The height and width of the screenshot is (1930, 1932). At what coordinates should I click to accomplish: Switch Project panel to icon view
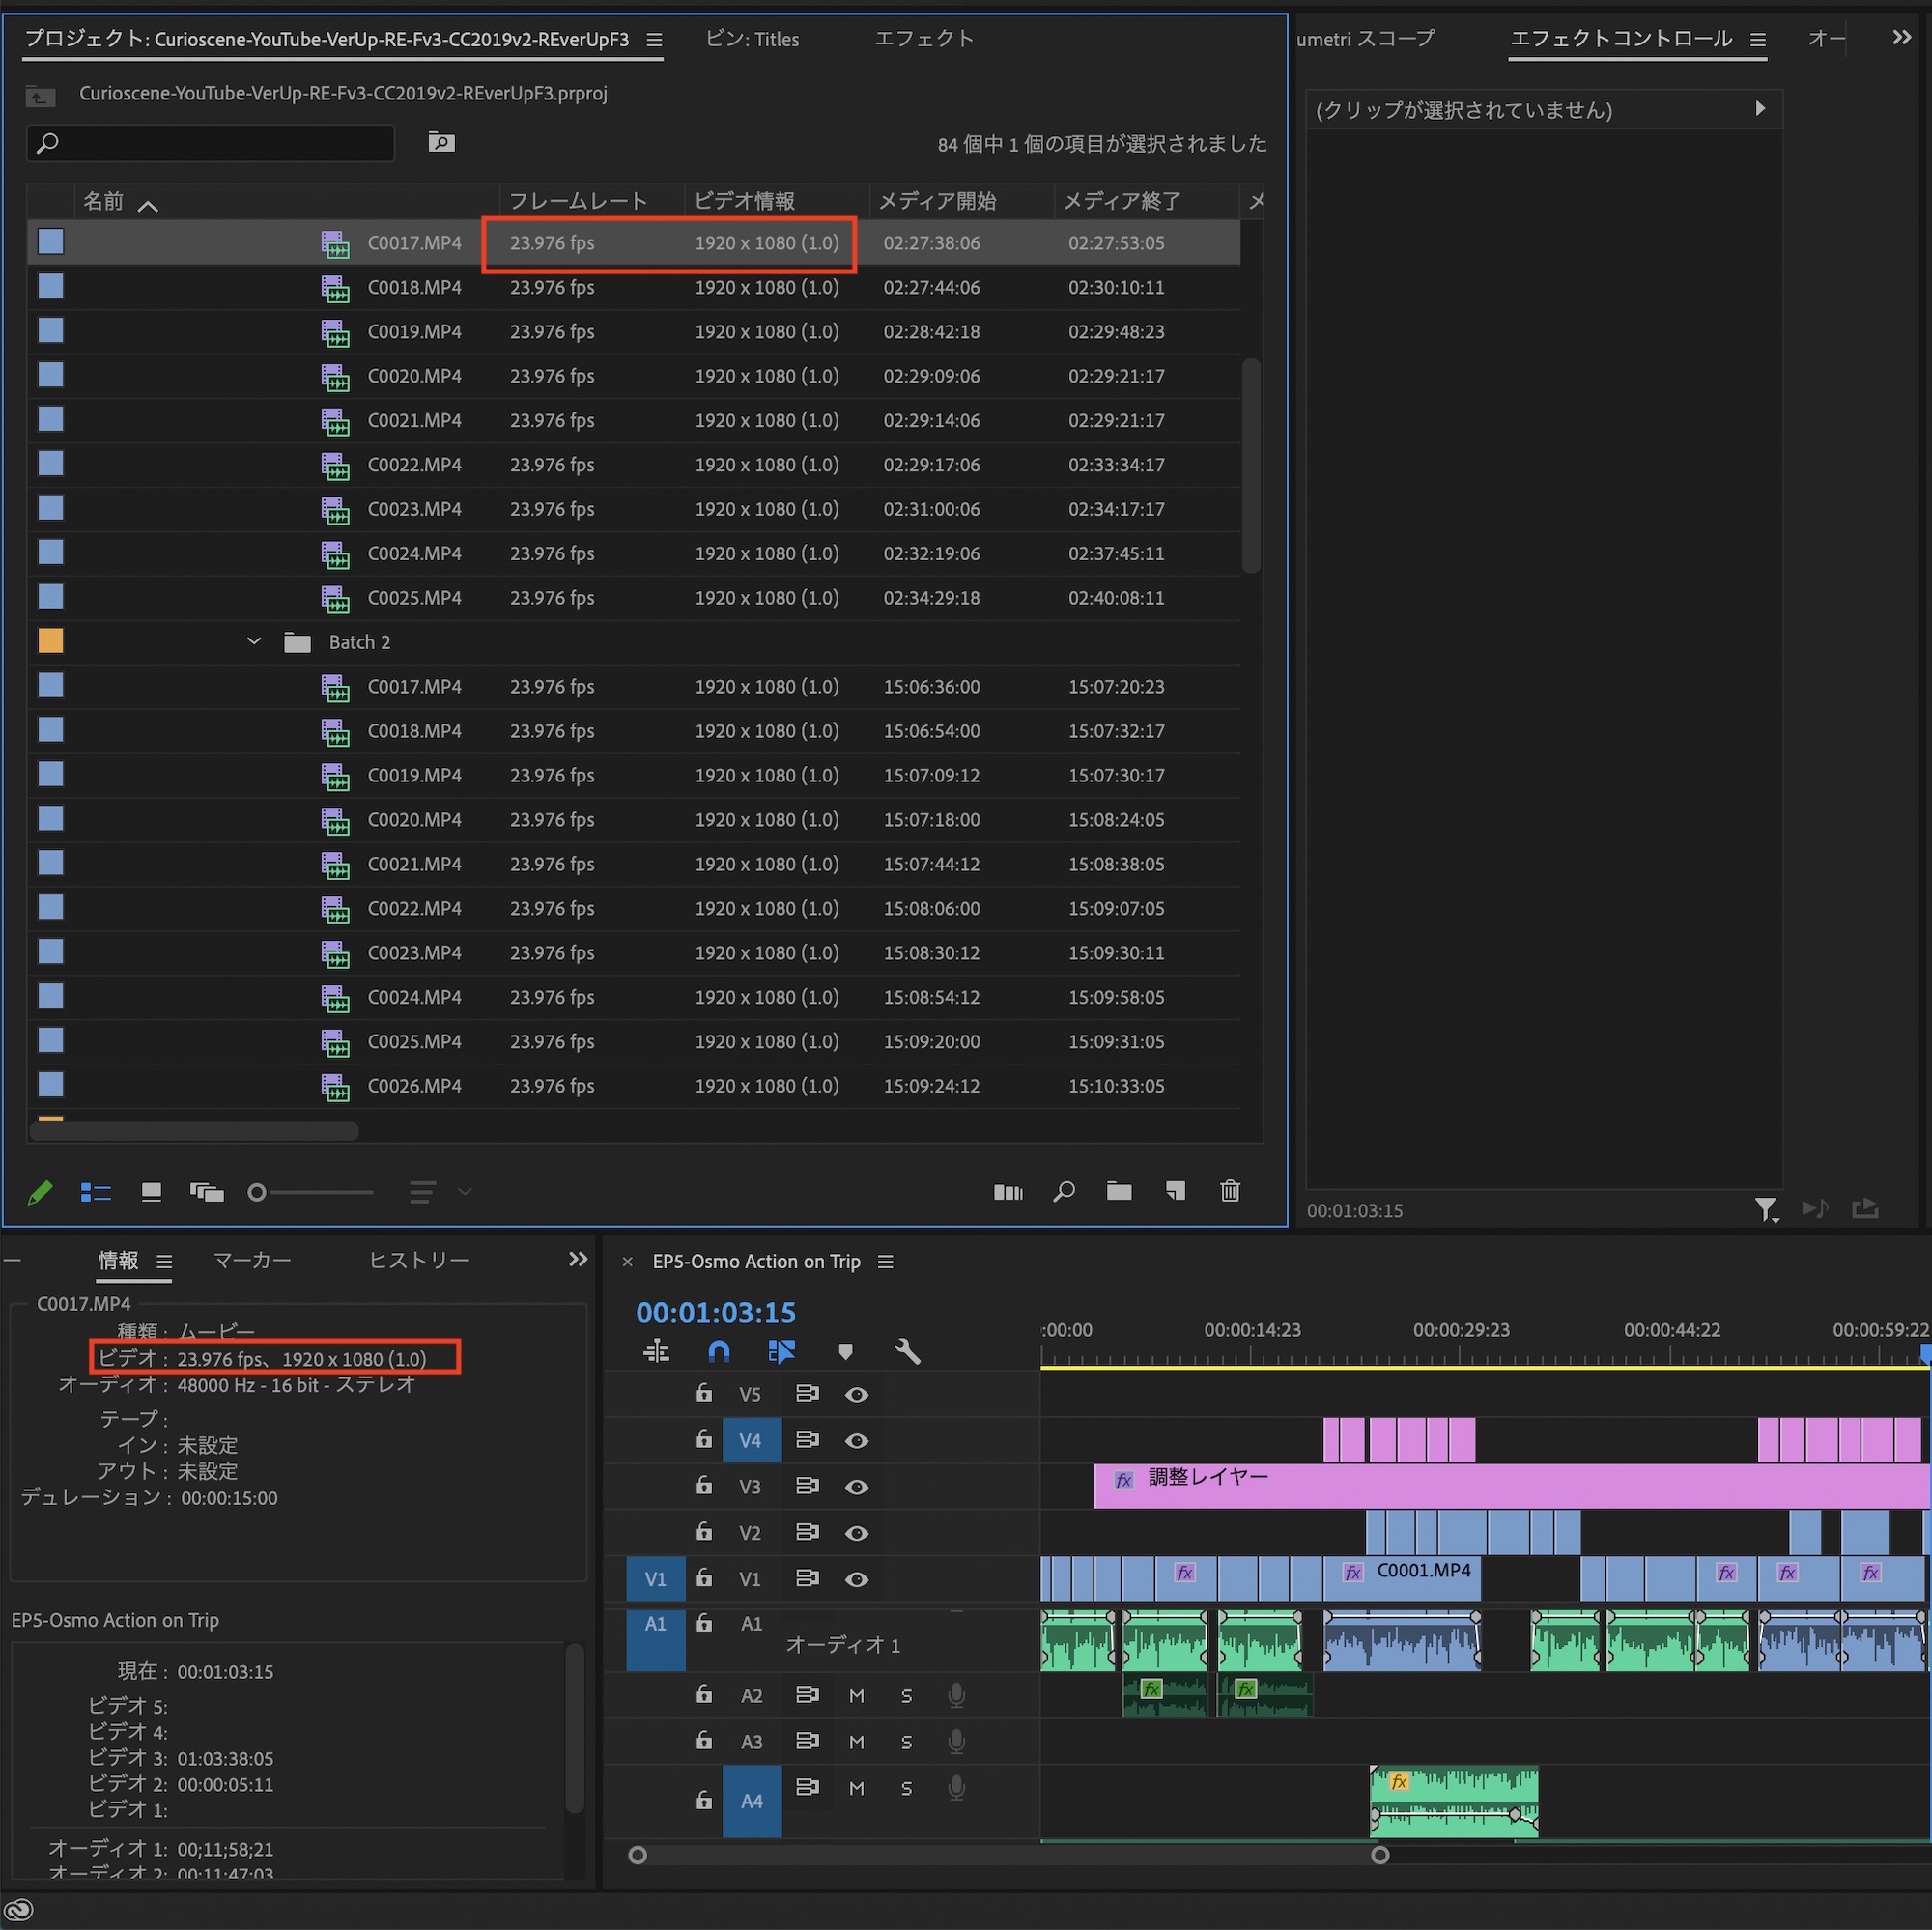pyautogui.click(x=151, y=1192)
